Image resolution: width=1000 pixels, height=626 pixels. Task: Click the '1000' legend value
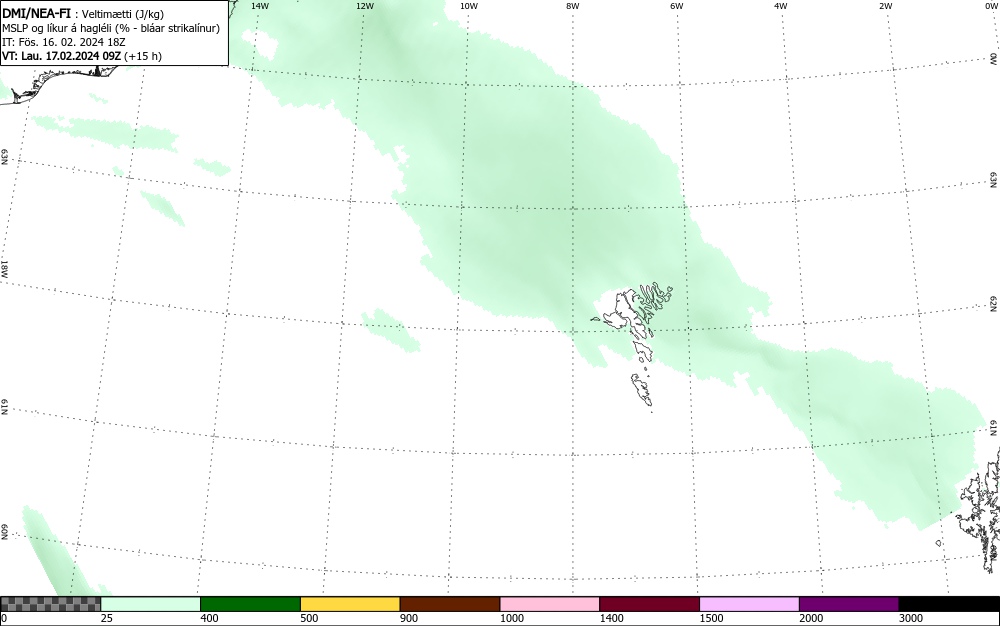pos(511,618)
